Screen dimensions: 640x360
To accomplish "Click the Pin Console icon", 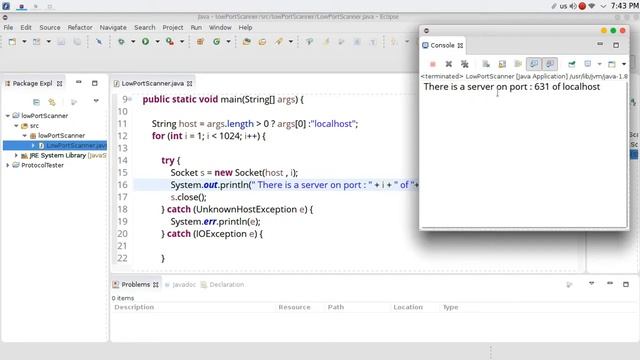I will coord(572,64).
